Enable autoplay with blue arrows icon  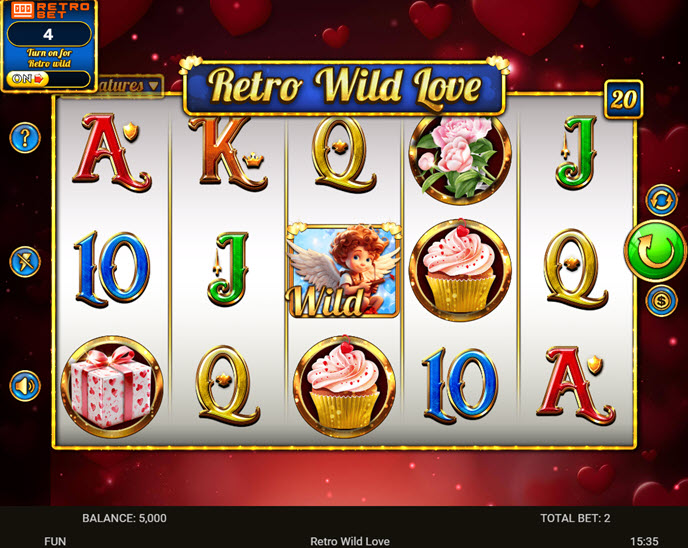click(x=661, y=200)
